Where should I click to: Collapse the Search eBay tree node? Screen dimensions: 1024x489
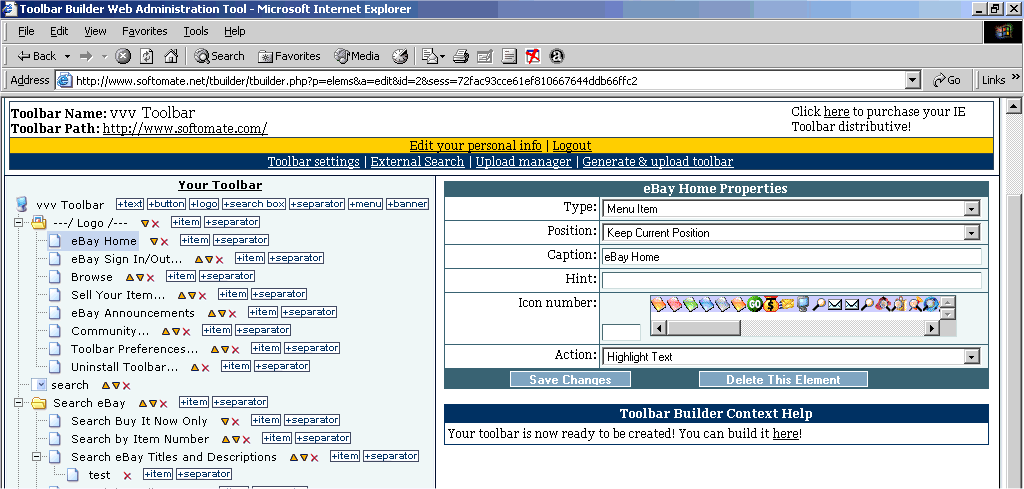click(18, 403)
